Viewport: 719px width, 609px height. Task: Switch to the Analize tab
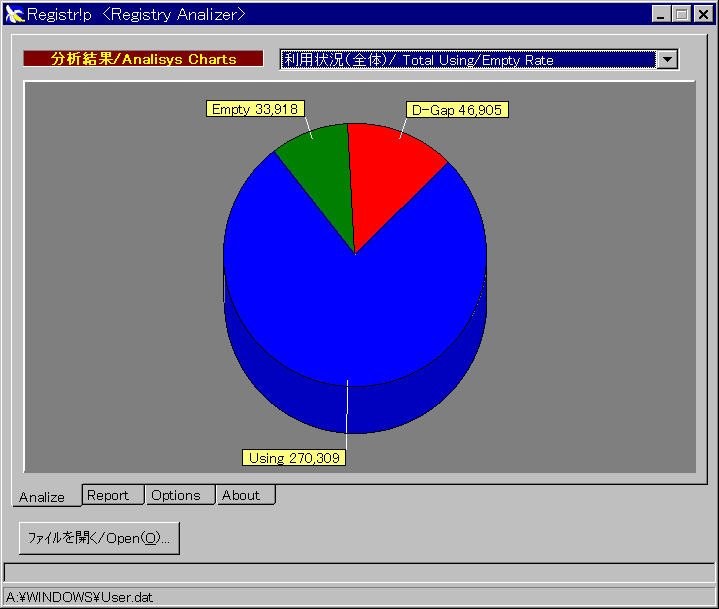click(x=42, y=497)
